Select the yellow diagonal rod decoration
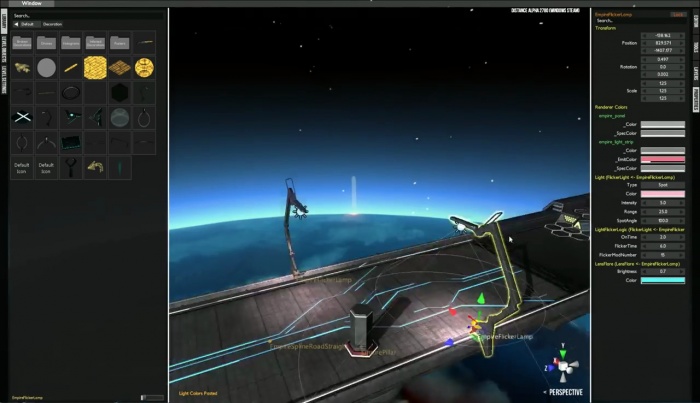Image resolution: width=700 pixels, height=403 pixels. point(71,68)
